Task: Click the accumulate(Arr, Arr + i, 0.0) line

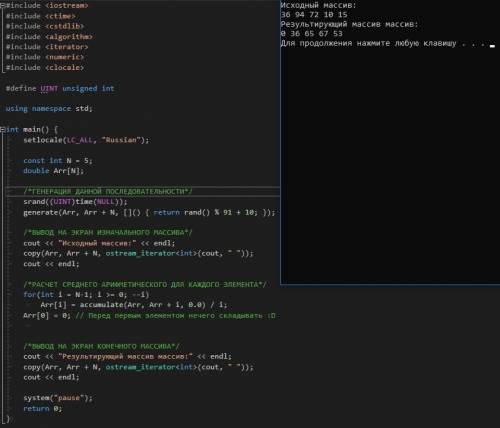Action: [x=134, y=305]
